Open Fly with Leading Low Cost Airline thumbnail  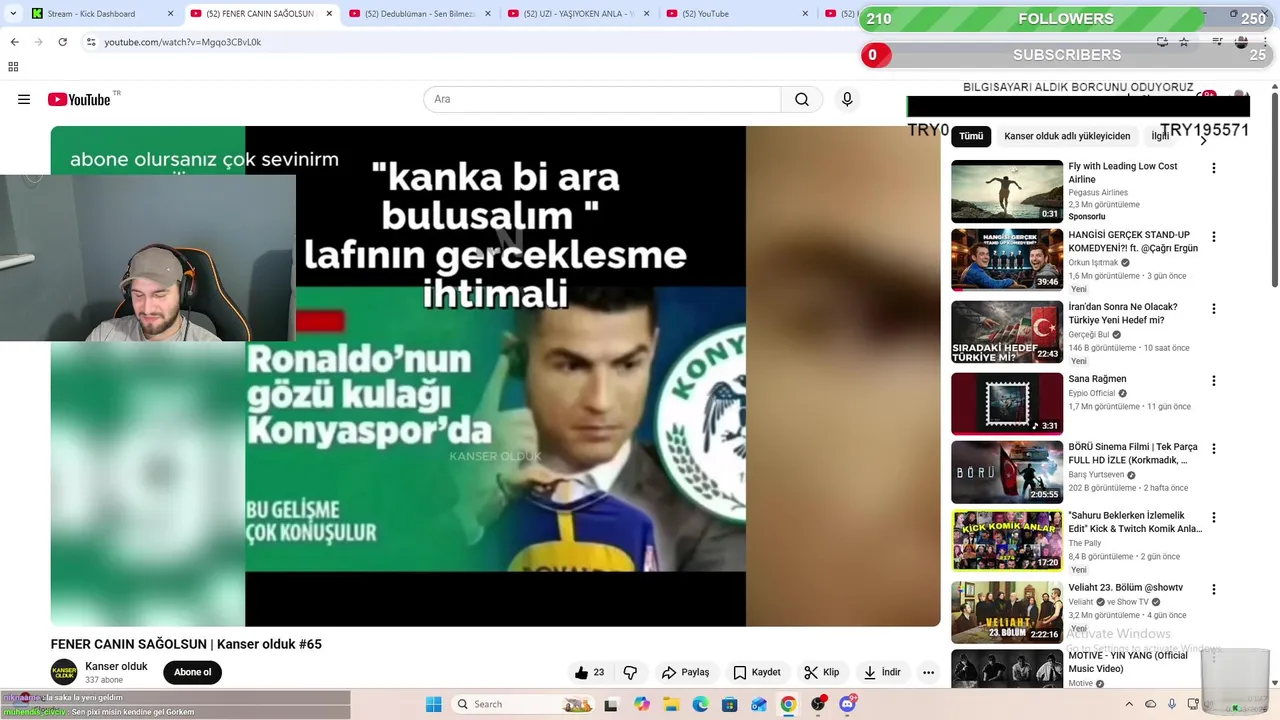(1007, 191)
